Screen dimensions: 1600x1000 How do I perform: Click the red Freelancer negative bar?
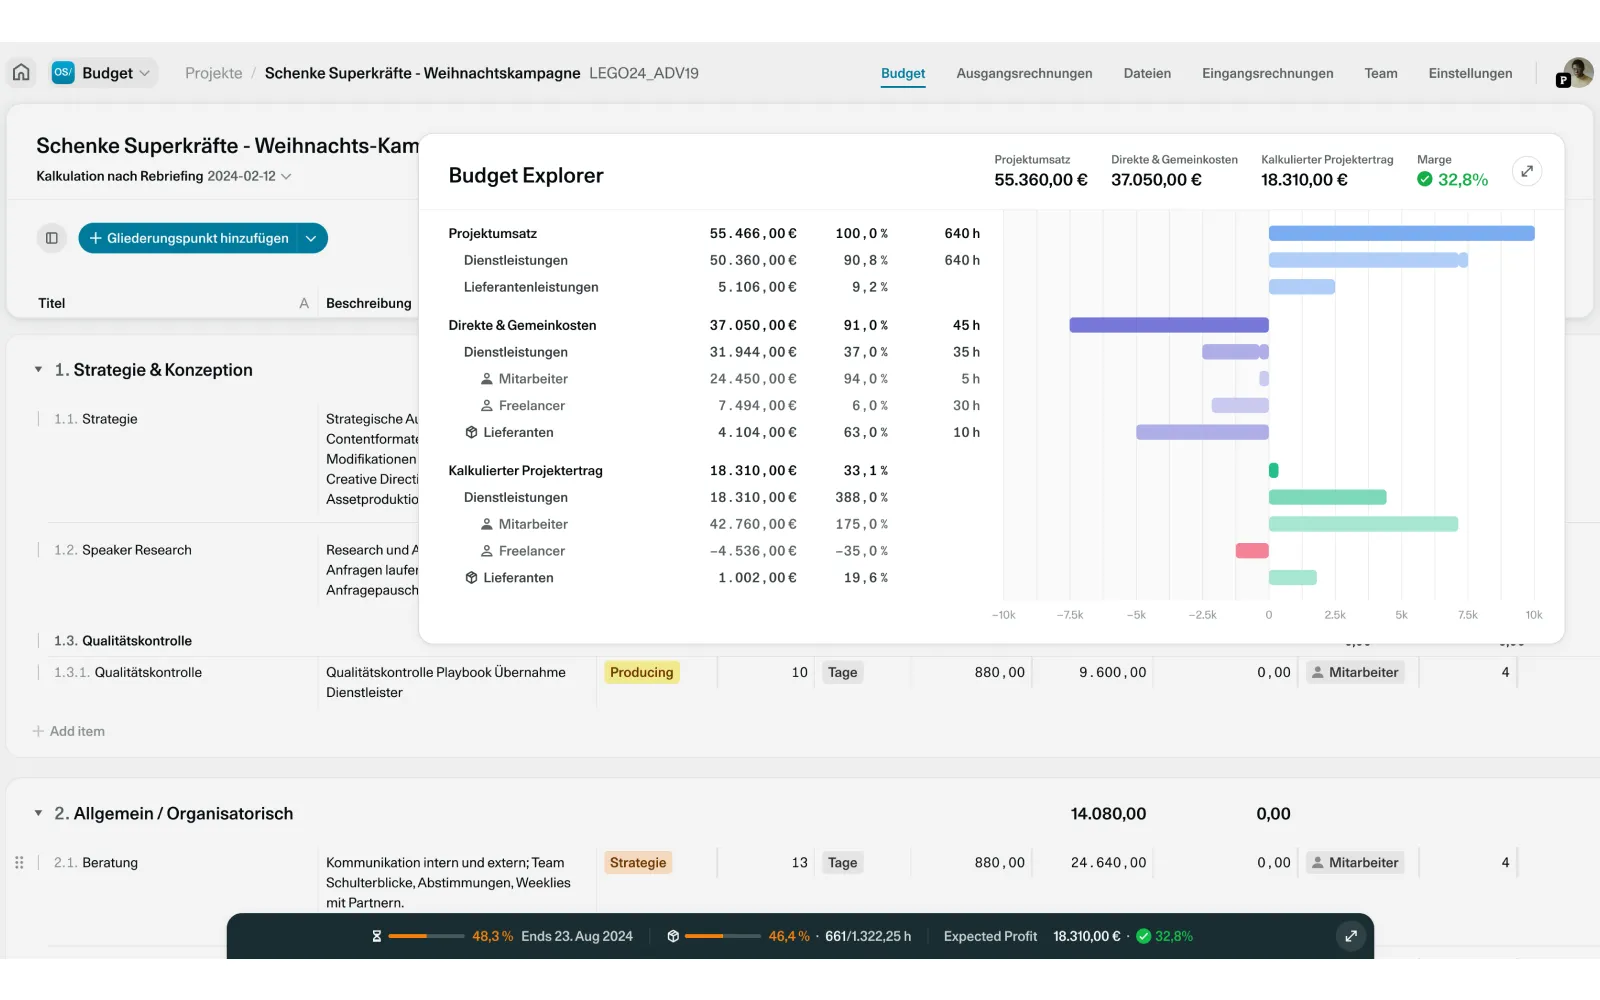pyautogui.click(x=1251, y=551)
